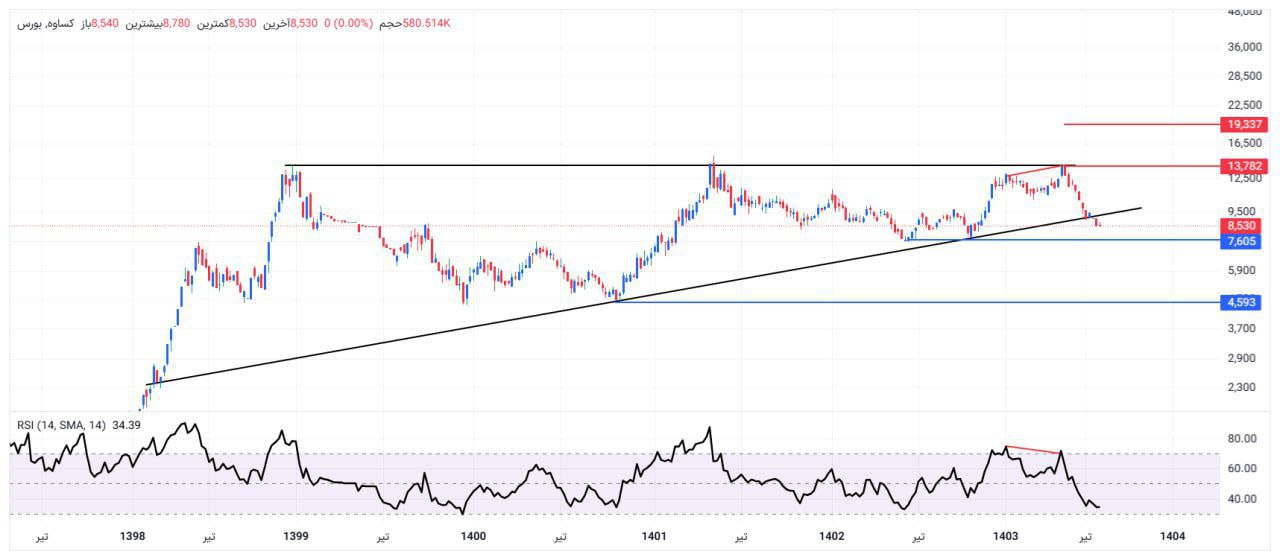Select year 1401 on the time axis
The image size is (1280, 560).
(654, 537)
